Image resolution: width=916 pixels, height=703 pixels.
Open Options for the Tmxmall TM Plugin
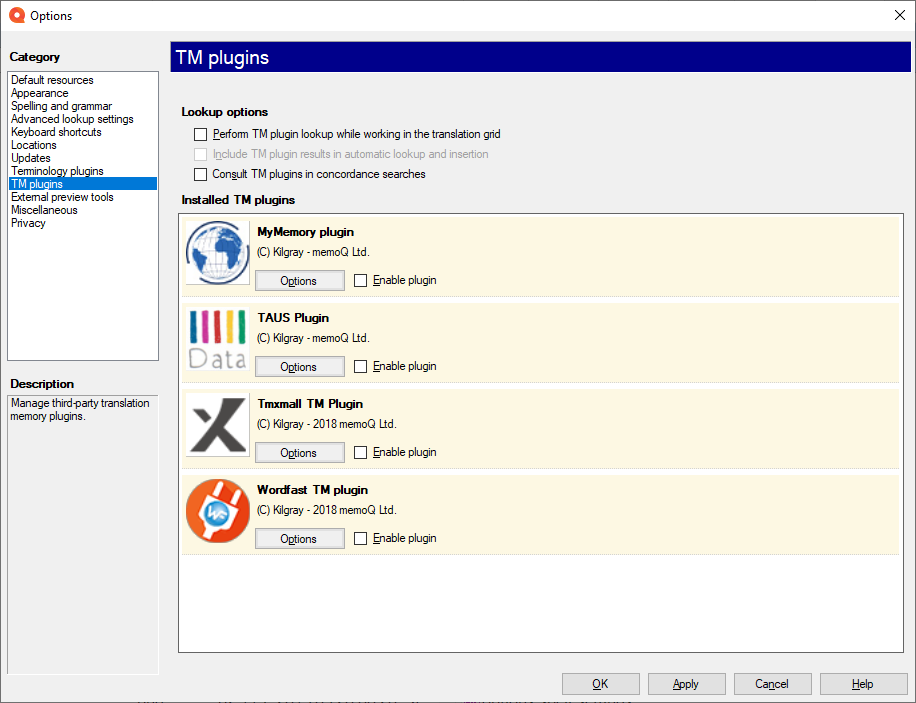click(299, 453)
